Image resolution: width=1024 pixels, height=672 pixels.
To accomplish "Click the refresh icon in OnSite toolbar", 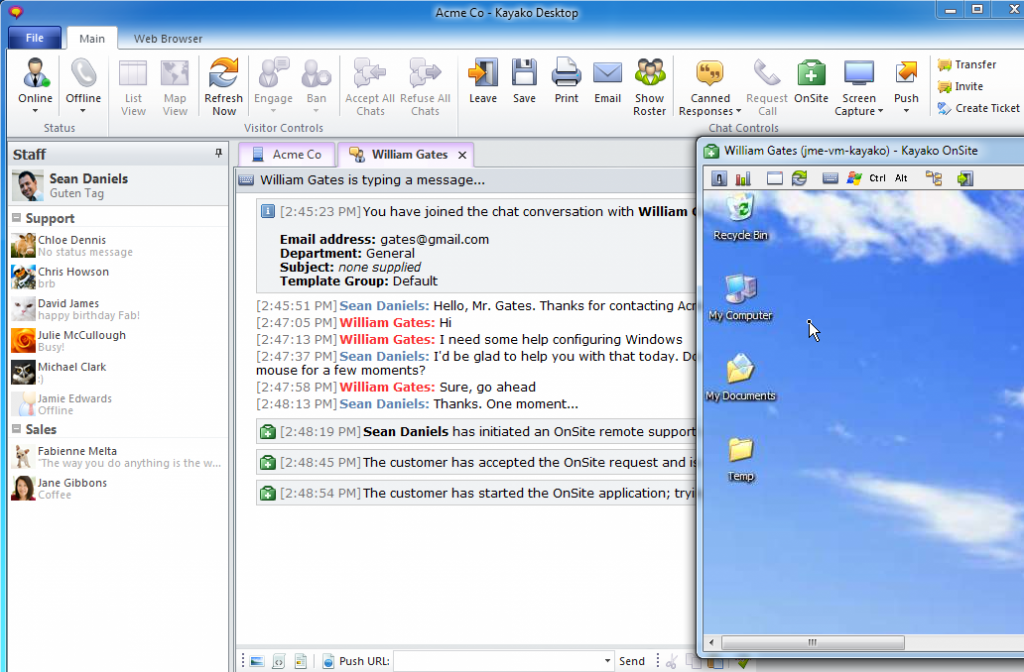I will [799, 178].
